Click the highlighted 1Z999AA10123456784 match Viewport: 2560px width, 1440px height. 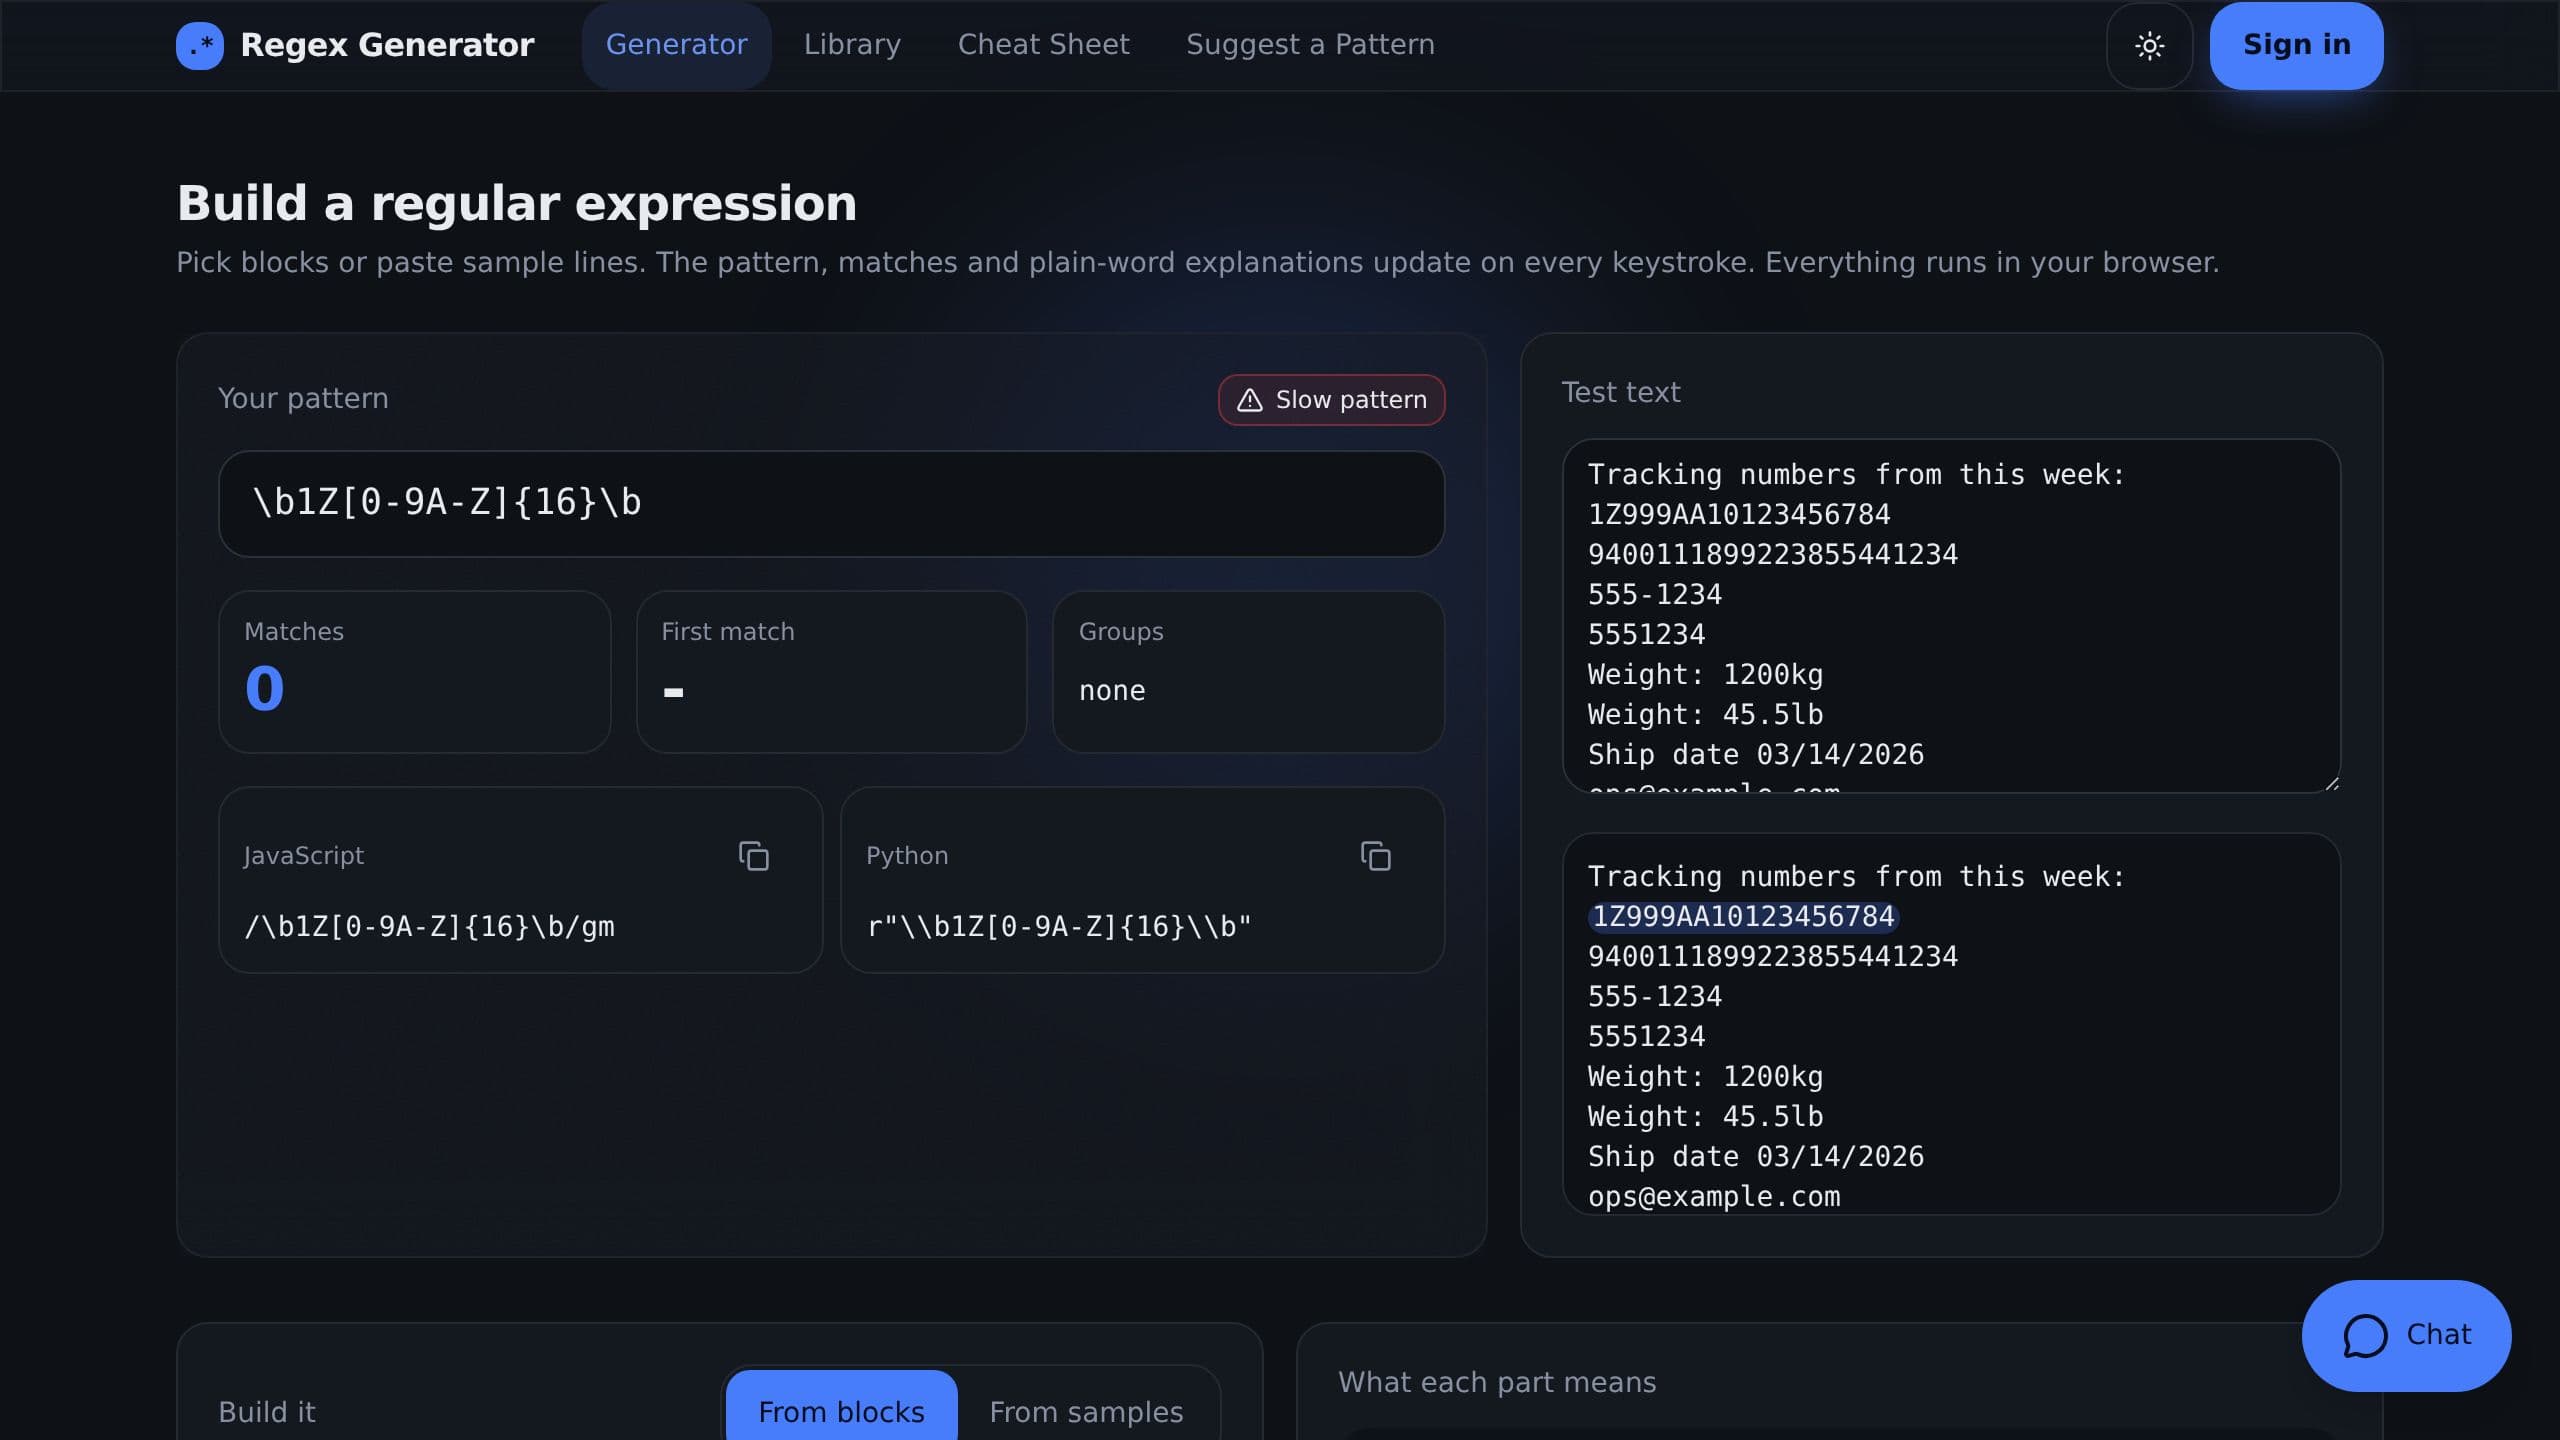(x=1742, y=916)
